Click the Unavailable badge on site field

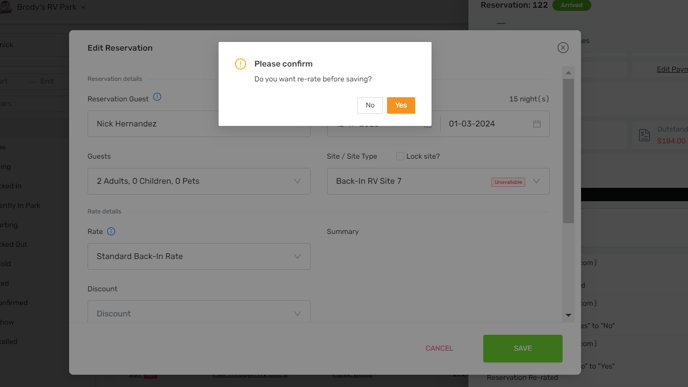(508, 182)
